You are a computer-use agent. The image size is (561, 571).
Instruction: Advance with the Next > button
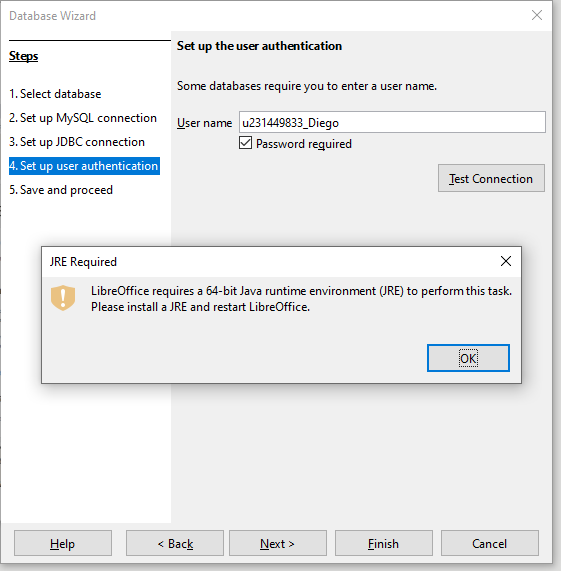(x=278, y=543)
